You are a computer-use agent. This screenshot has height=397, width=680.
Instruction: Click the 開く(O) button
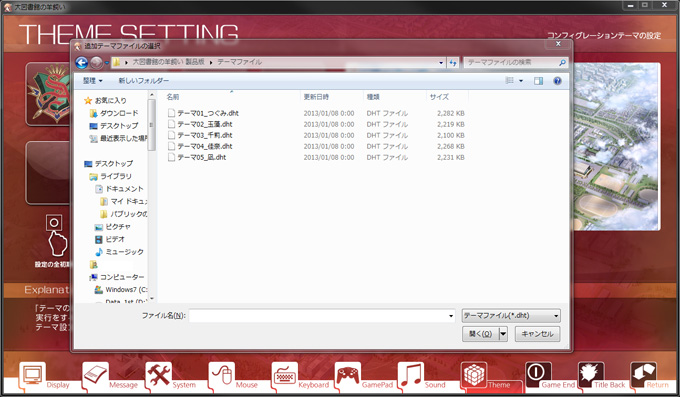tap(481, 334)
